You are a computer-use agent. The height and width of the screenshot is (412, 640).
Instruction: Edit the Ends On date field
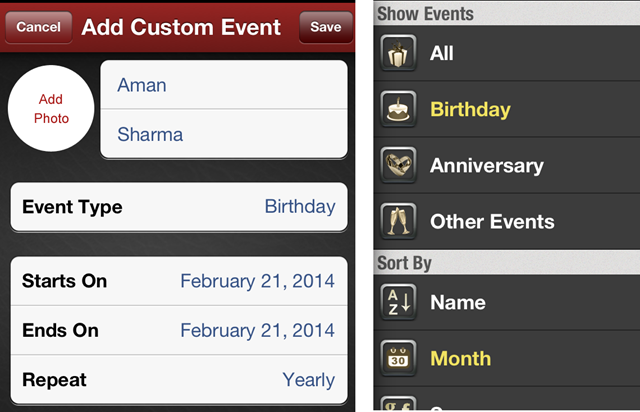click(179, 330)
